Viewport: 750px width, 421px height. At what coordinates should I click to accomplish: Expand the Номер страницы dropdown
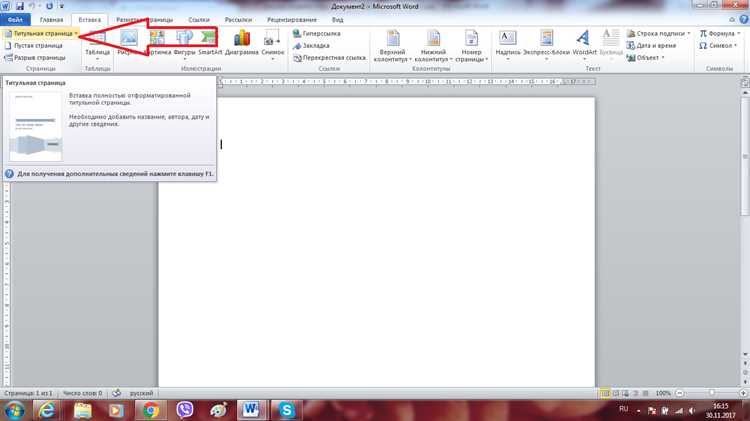486,60
